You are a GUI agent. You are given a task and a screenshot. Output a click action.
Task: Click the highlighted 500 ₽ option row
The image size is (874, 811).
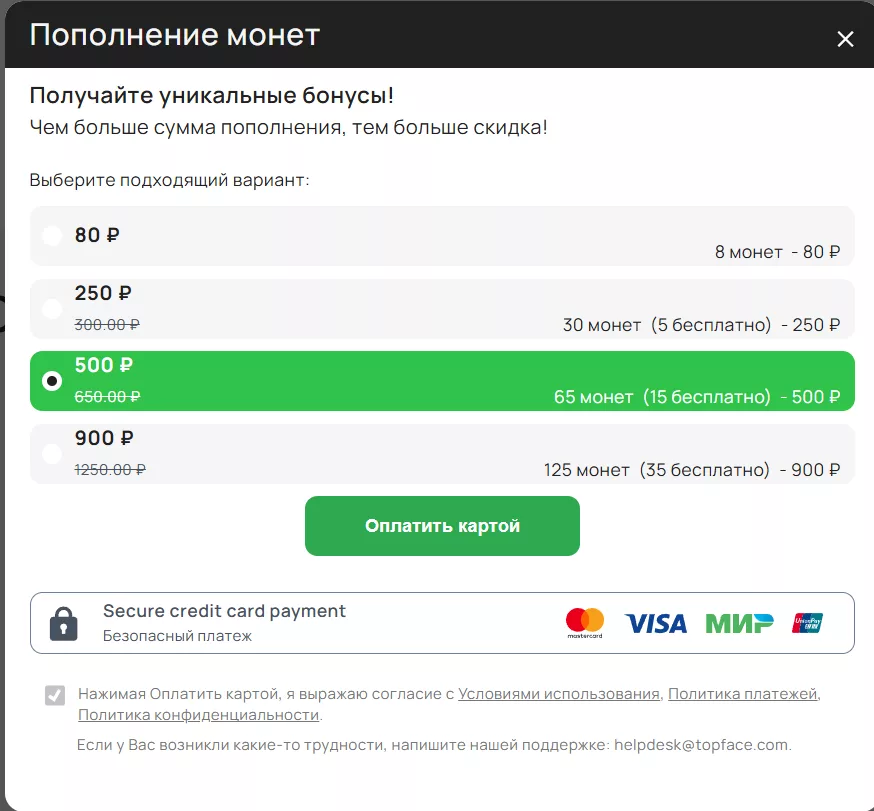point(442,381)
